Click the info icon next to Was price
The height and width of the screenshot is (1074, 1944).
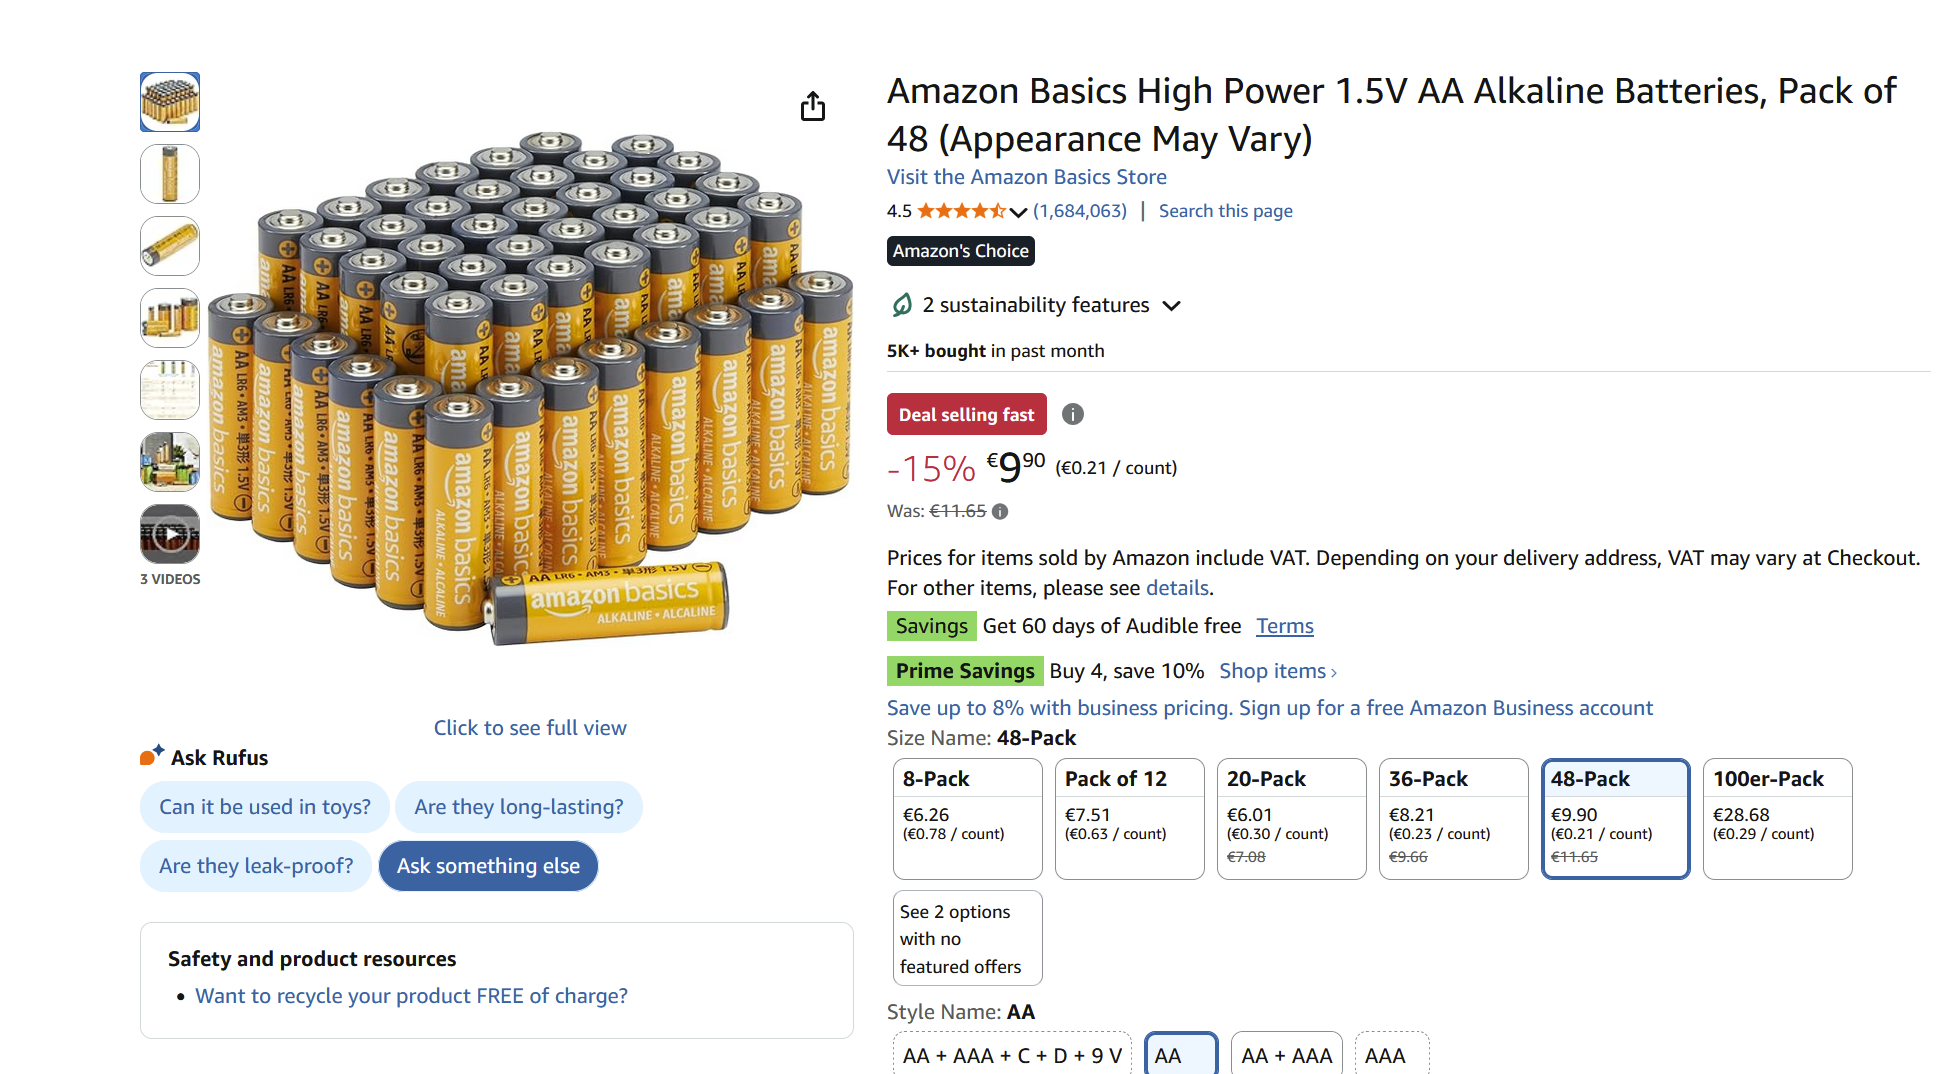[1000, 511]
